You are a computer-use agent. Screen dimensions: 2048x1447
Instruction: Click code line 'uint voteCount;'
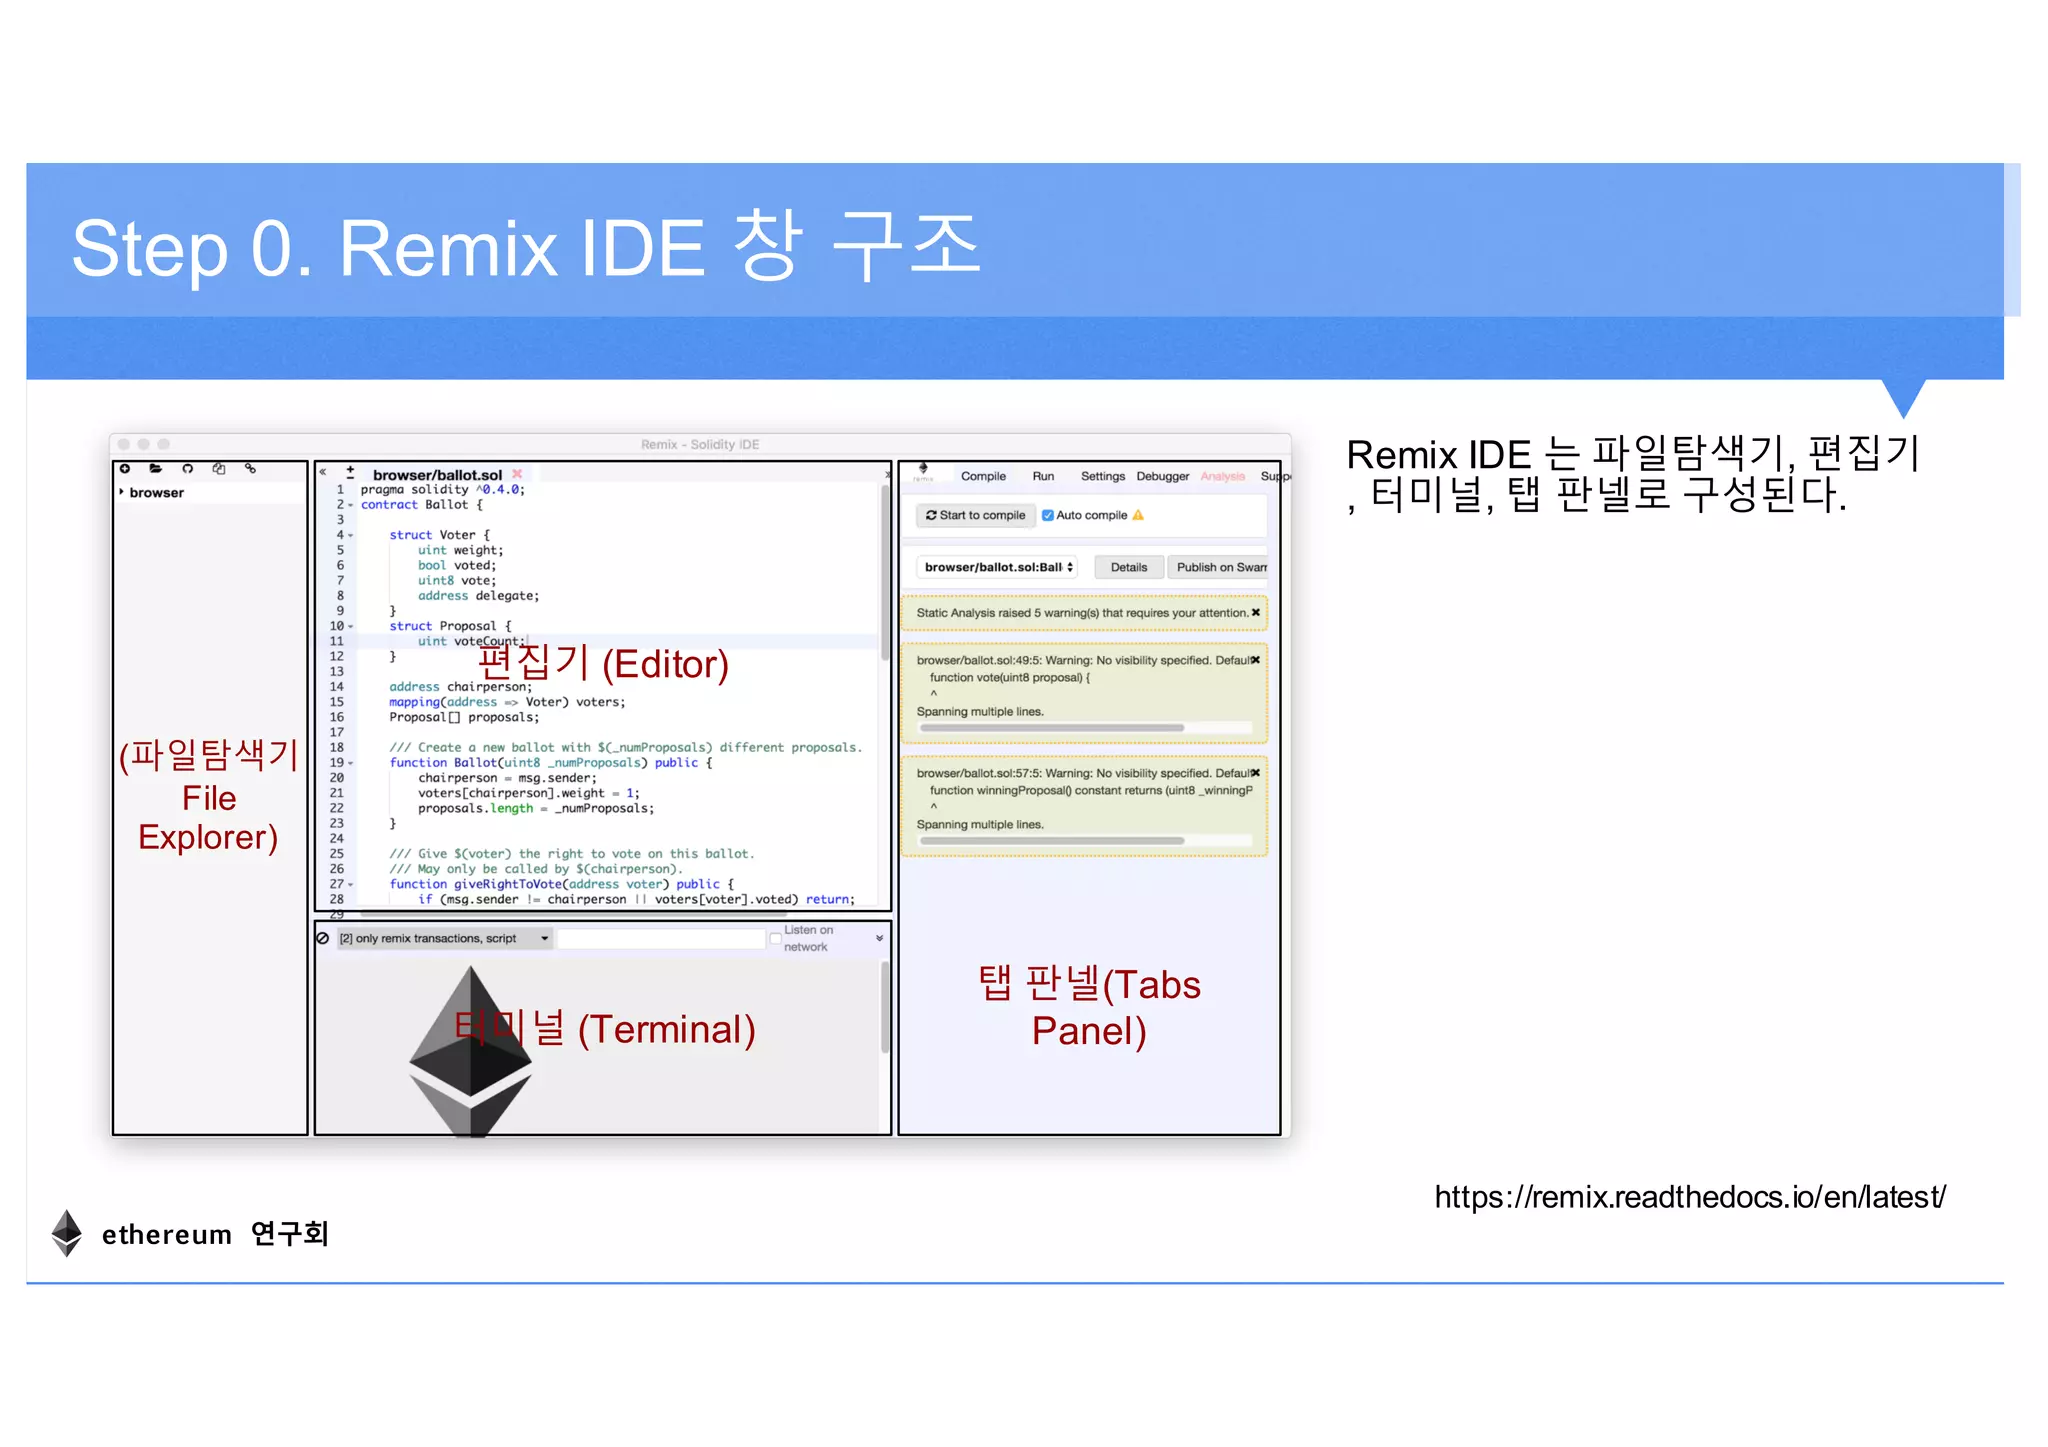coord(471,641)
